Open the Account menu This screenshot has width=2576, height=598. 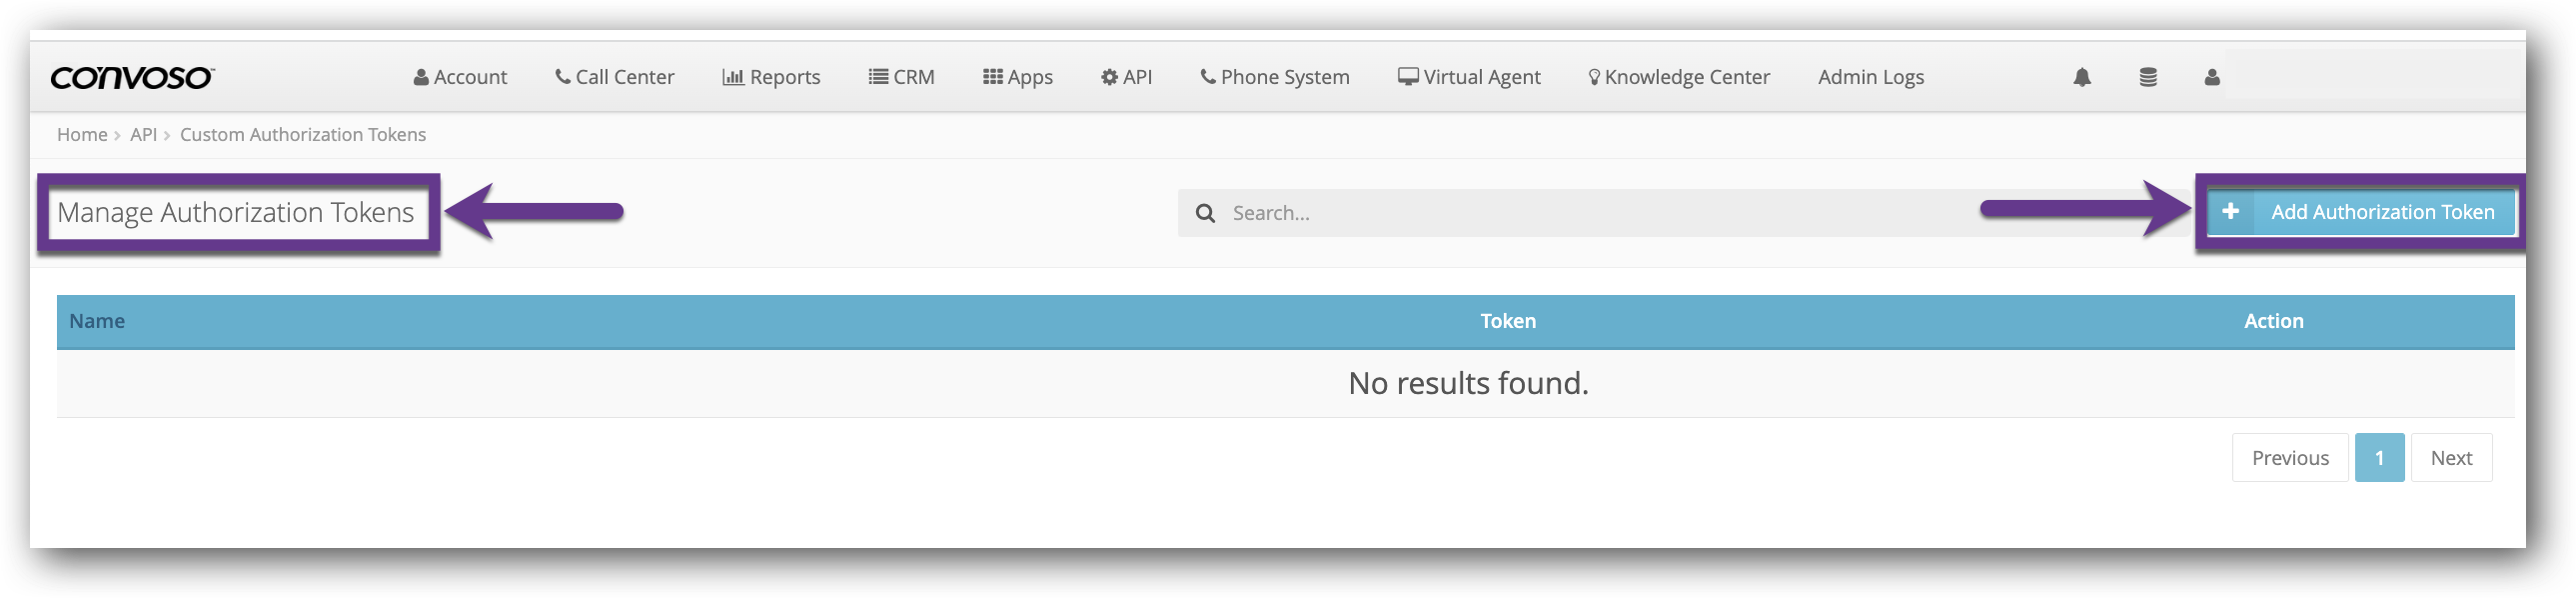point(460,77)
